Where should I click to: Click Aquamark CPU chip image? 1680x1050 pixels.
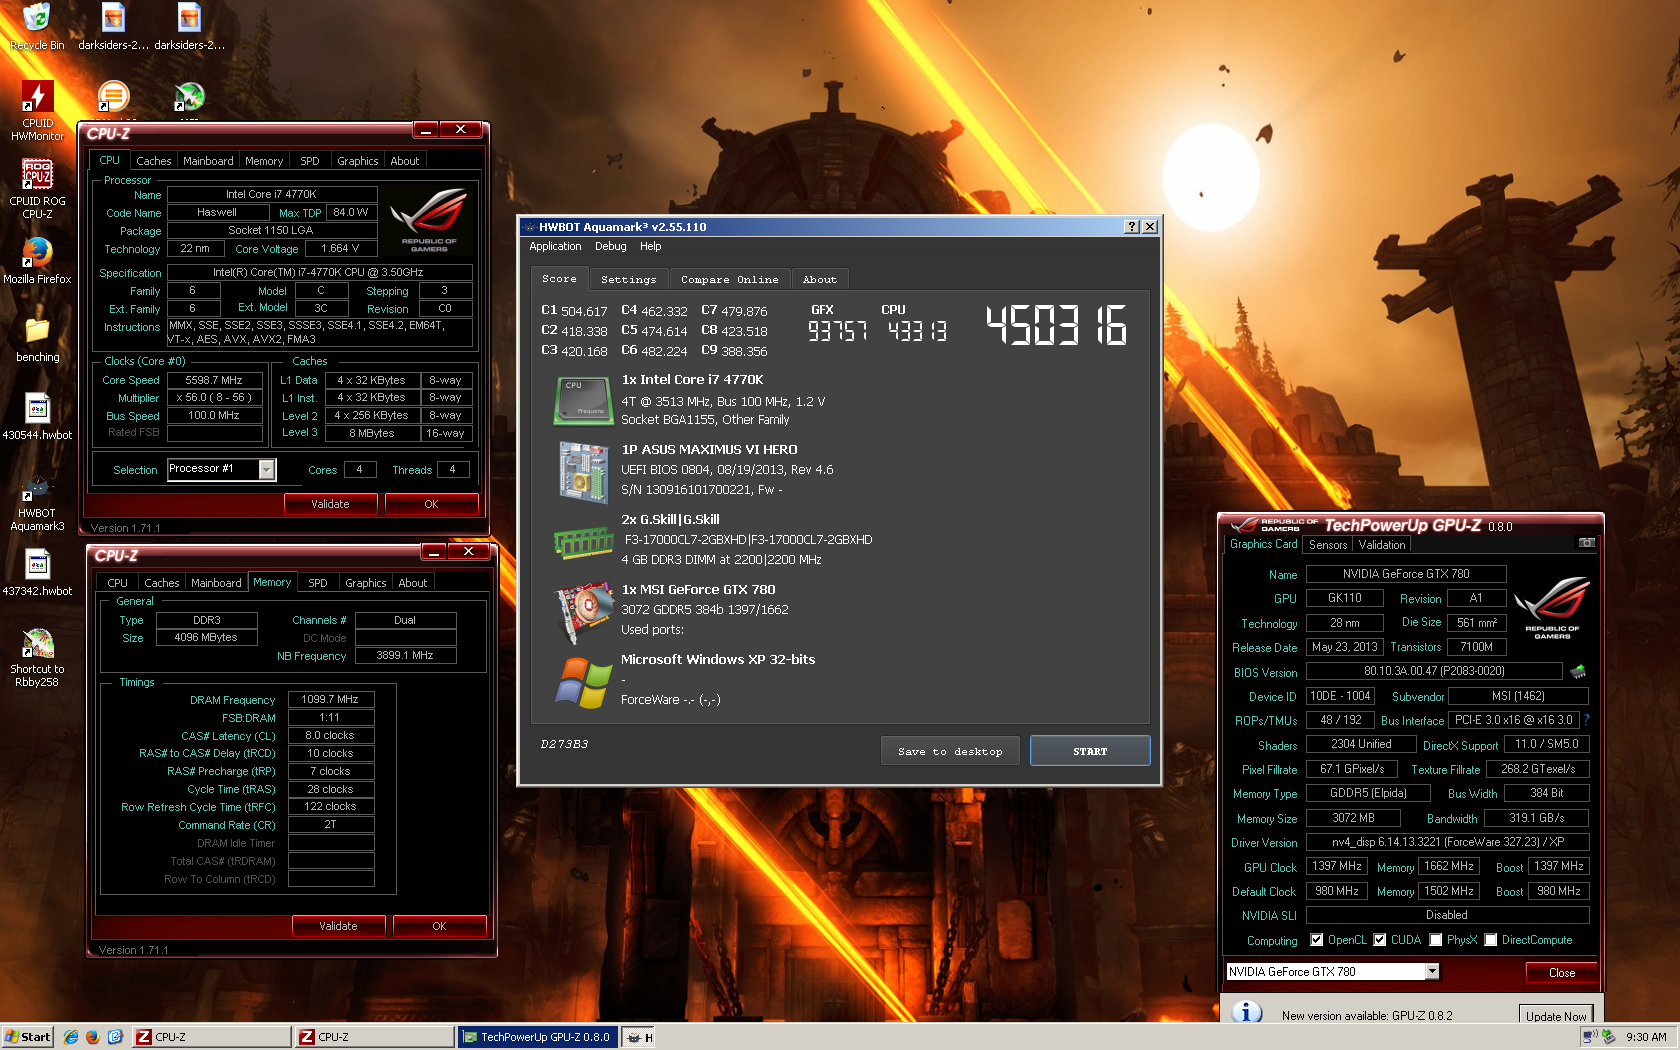pos(584,400)
